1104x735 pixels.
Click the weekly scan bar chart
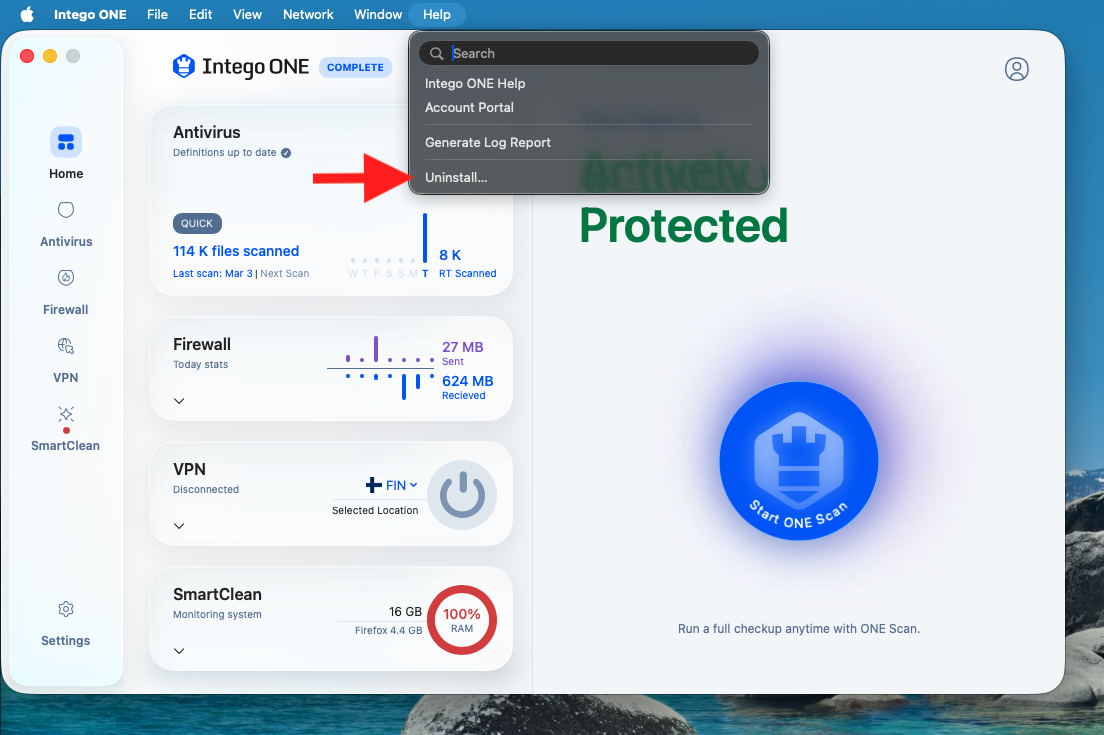pyautogui.click(x=389, y=246)
